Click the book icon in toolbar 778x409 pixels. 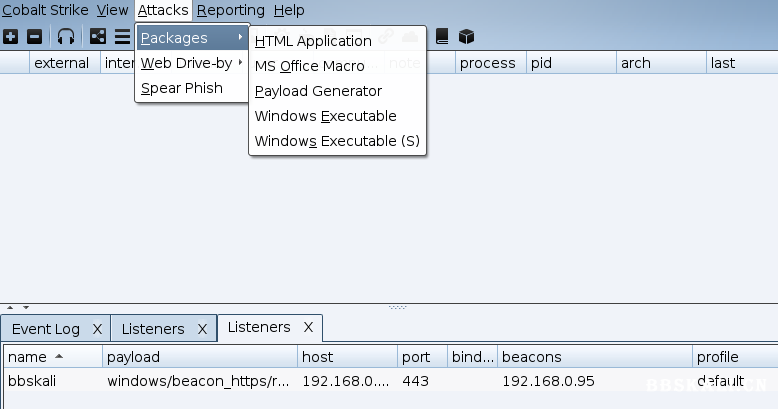[442, 37]
